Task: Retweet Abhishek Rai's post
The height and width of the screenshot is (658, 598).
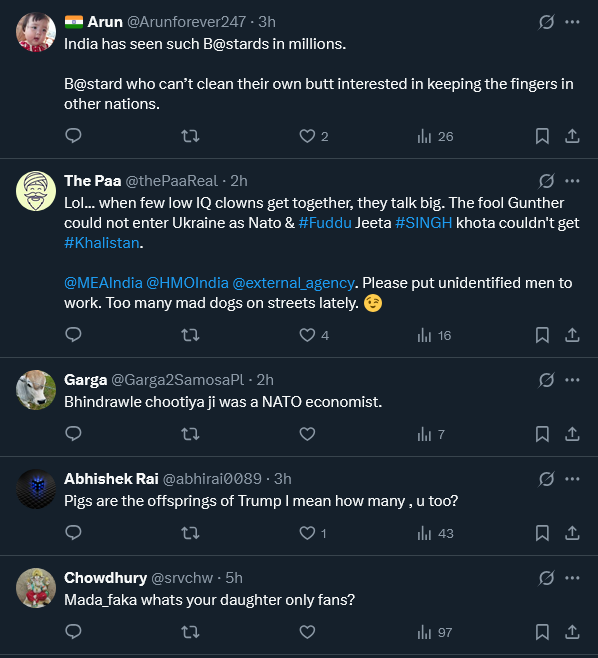Action: point(190,533)
